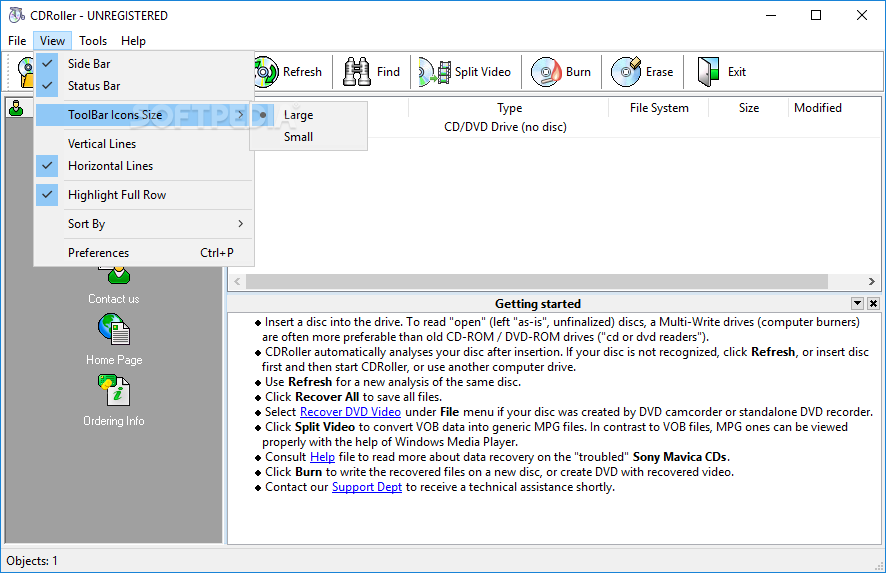Select Small toolbar icon size
Image resolution: width=886 pixels, height=573 pixels.
309,137
